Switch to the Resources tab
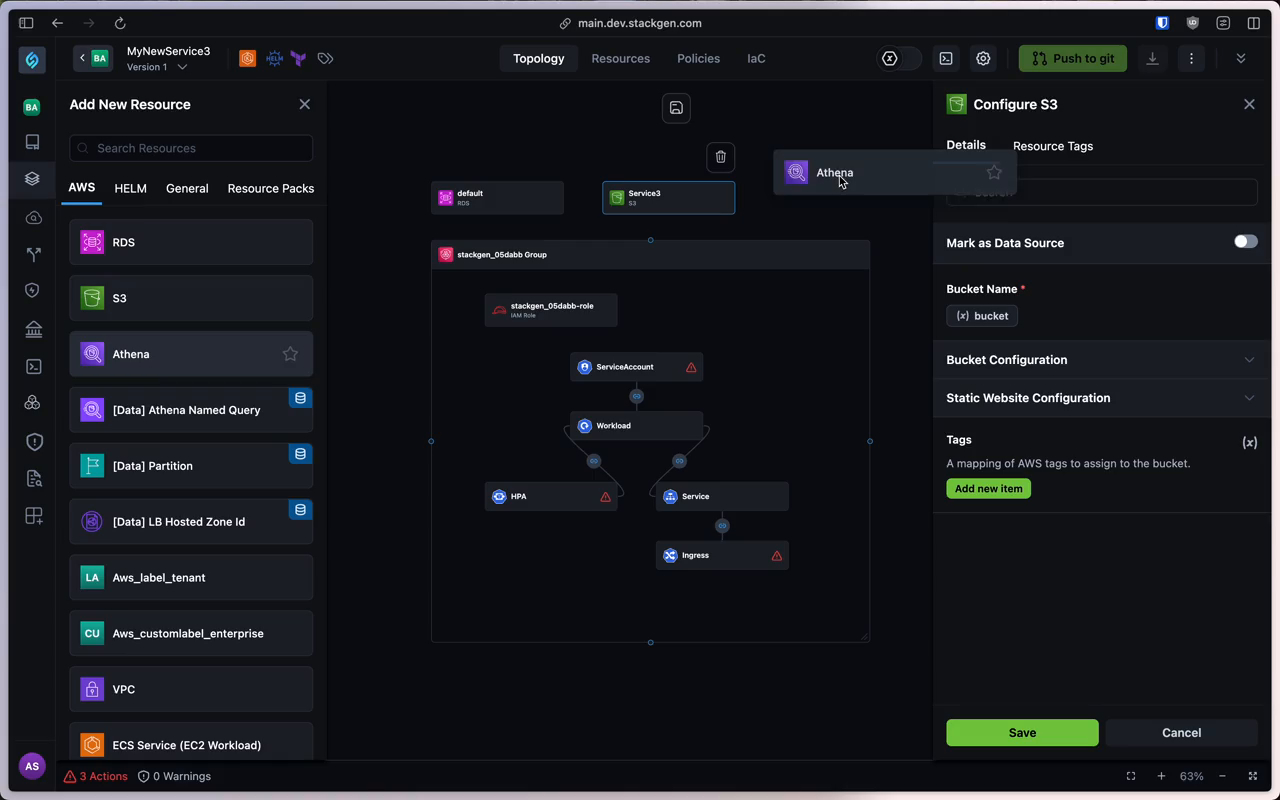This screenshot has width=1280, height=800. tap(620, 58)
